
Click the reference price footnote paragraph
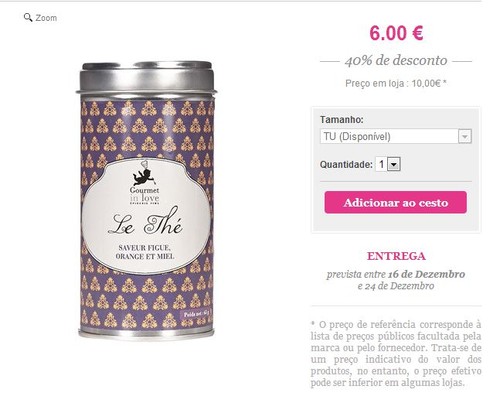pos(396,353)
